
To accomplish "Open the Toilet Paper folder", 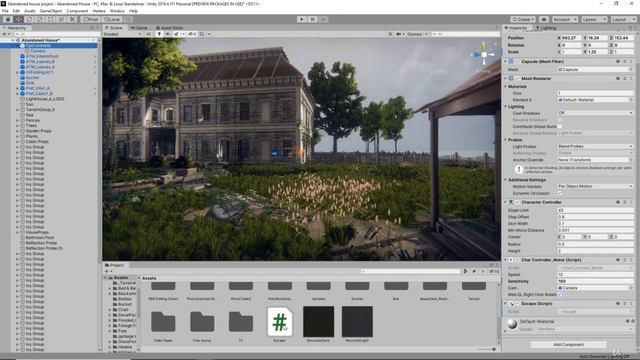I will coord(163,322).
